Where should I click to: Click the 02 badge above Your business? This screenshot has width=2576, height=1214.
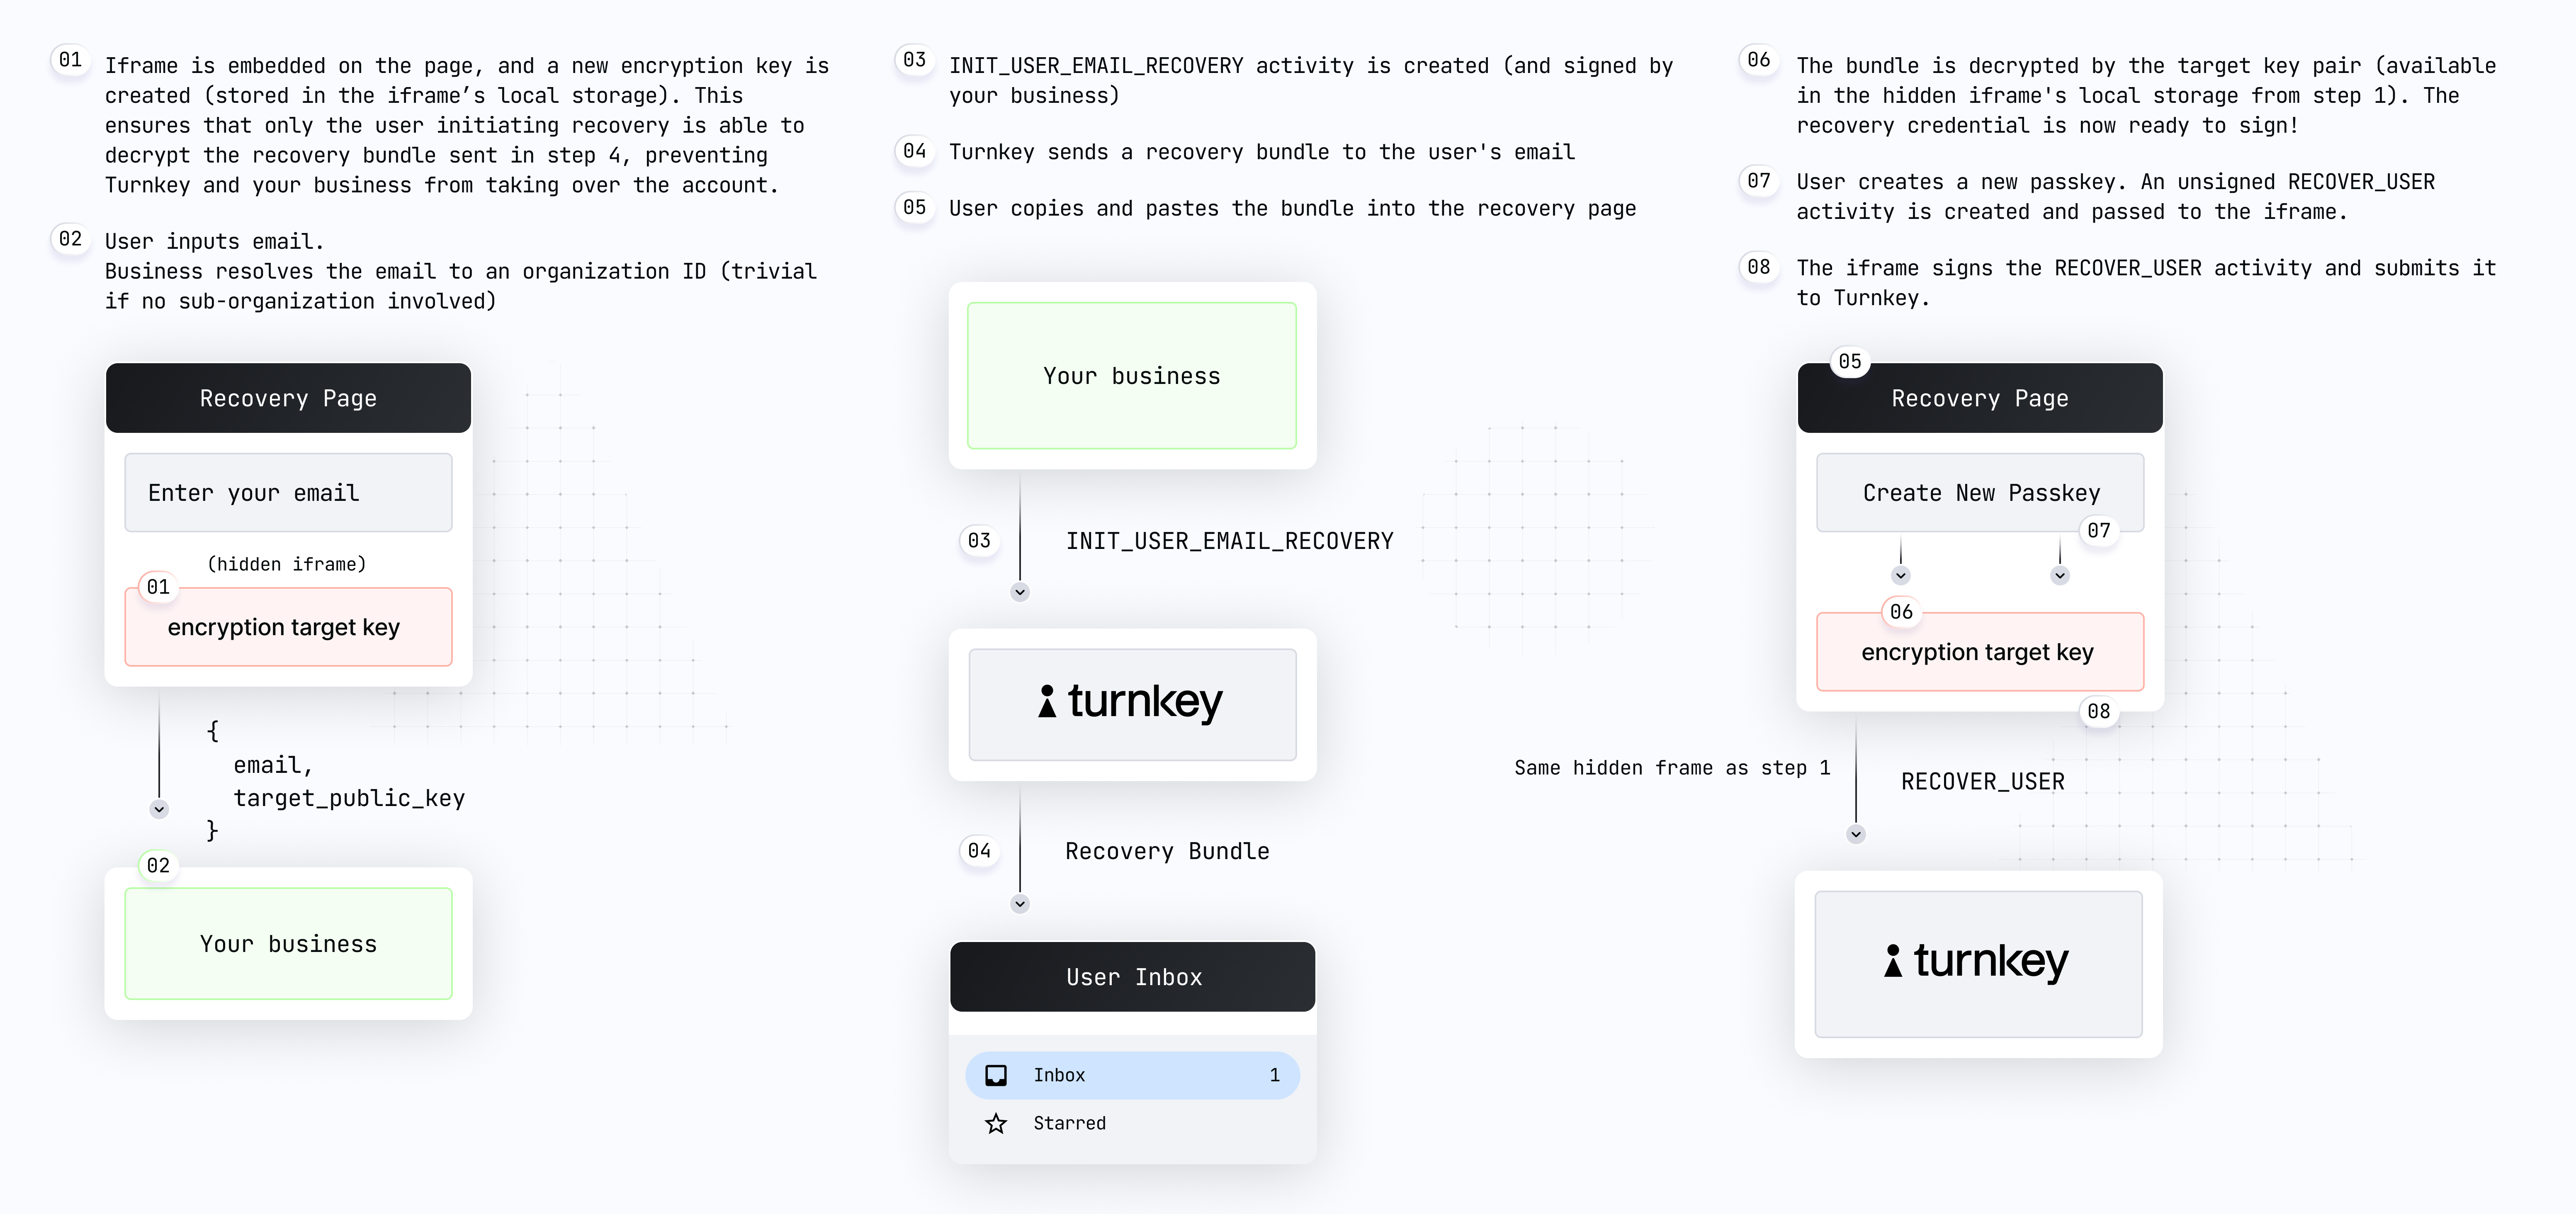click(x=158, y=865)
